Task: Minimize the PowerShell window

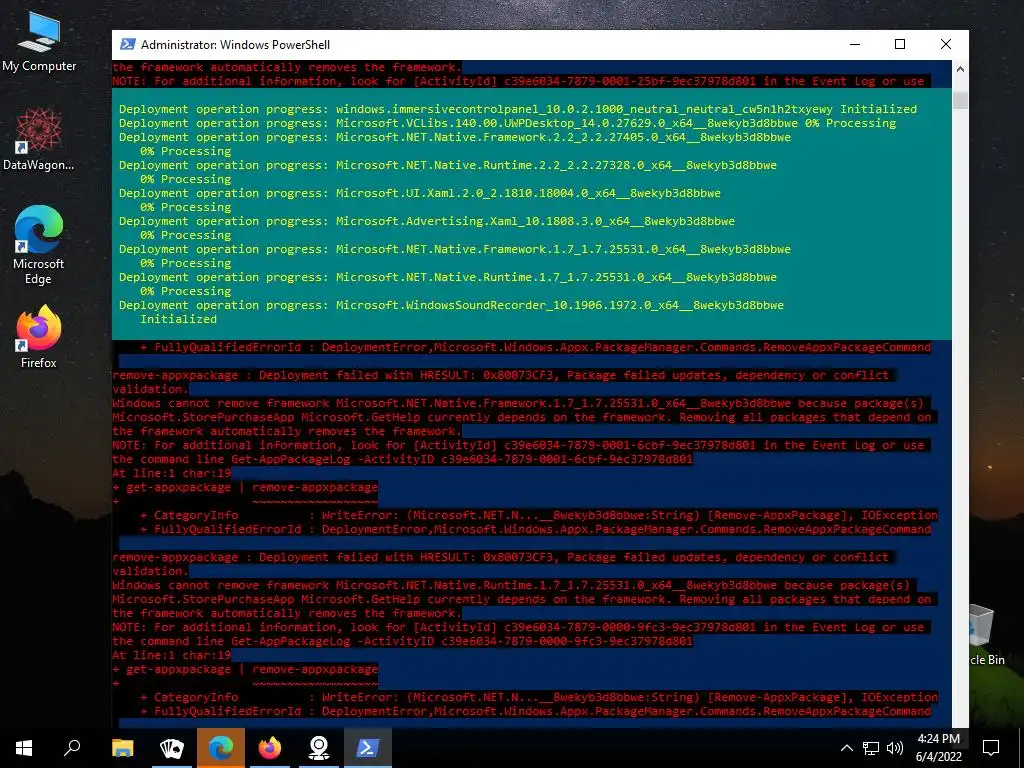Action: (855, 44)
